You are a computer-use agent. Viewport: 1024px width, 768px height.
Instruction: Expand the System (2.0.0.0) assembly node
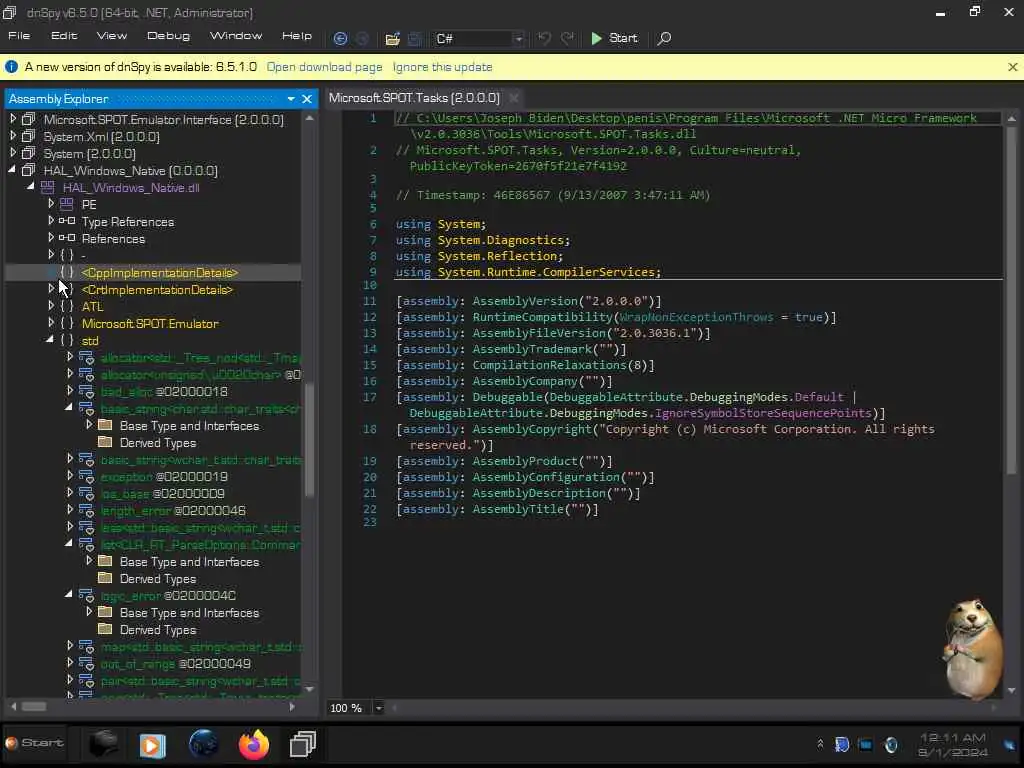click(x=12, y=153)
